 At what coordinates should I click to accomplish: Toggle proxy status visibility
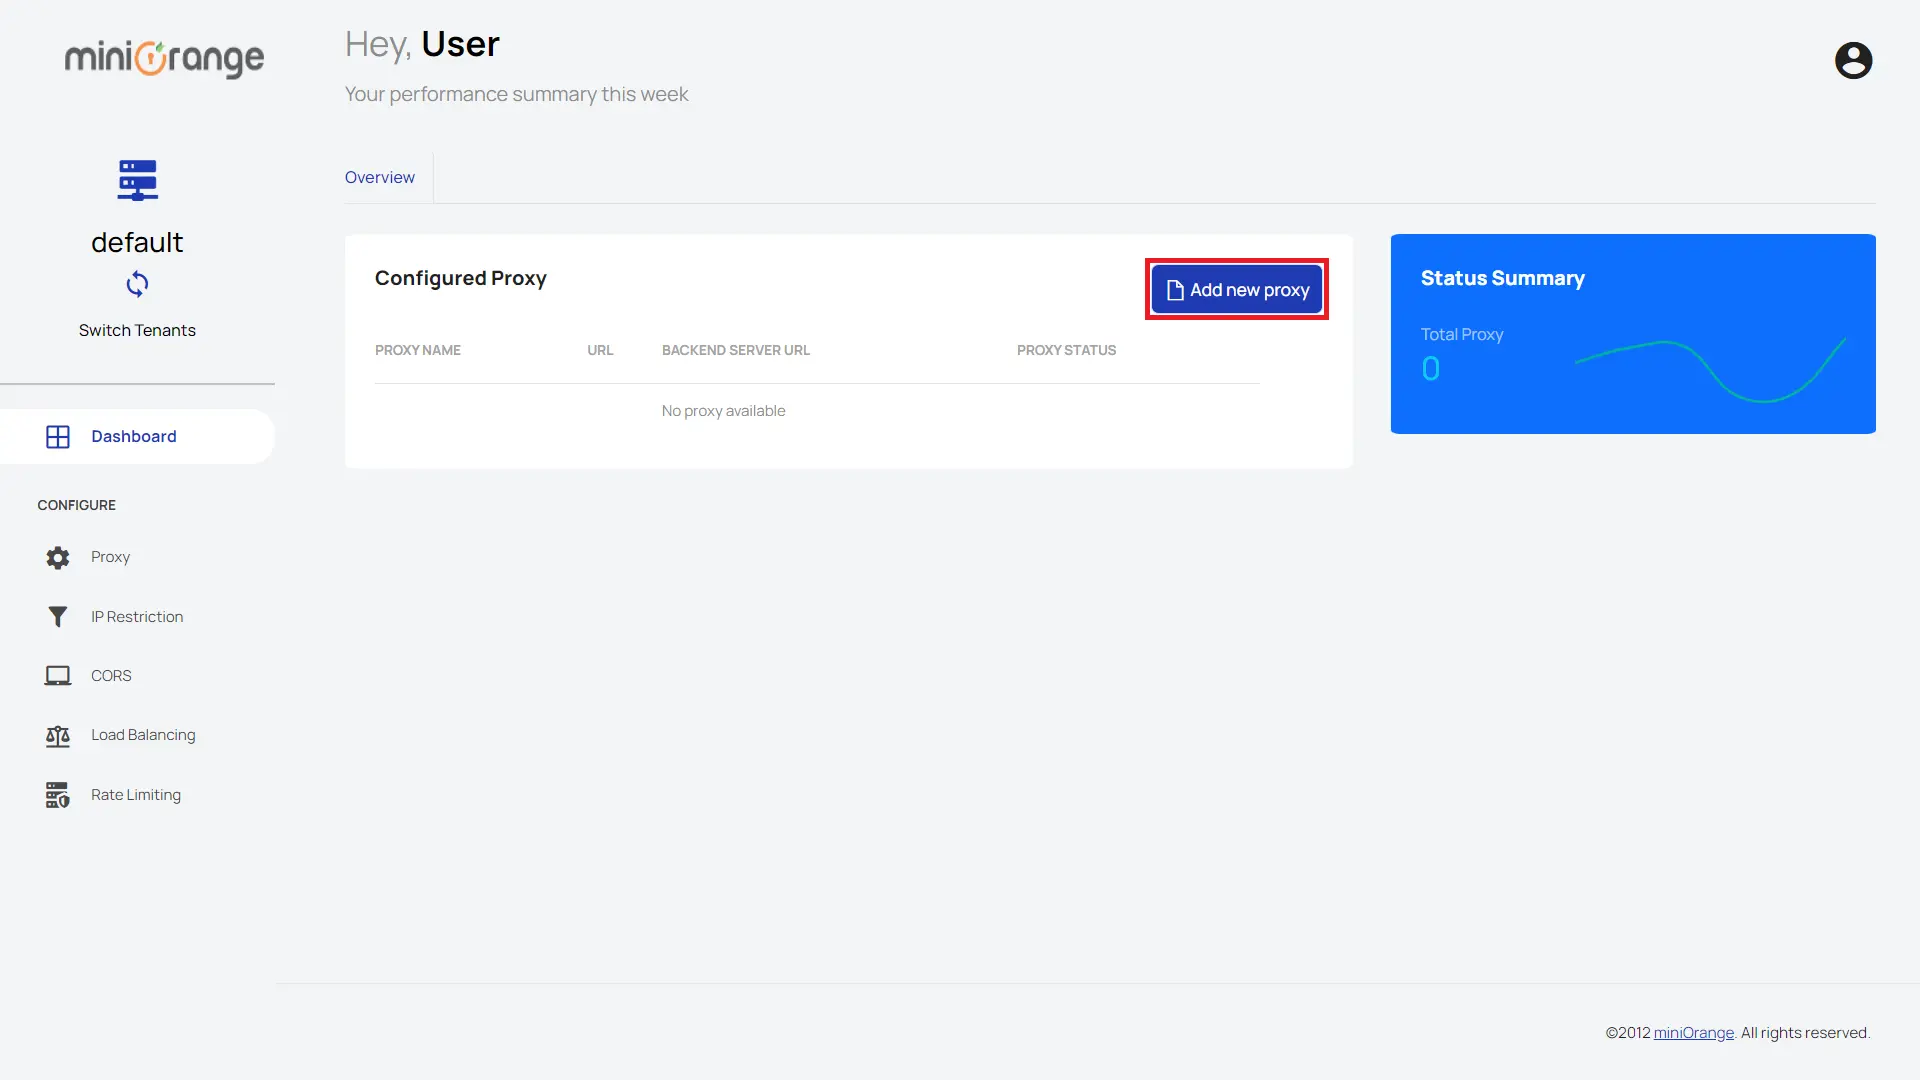[1065, 349]
